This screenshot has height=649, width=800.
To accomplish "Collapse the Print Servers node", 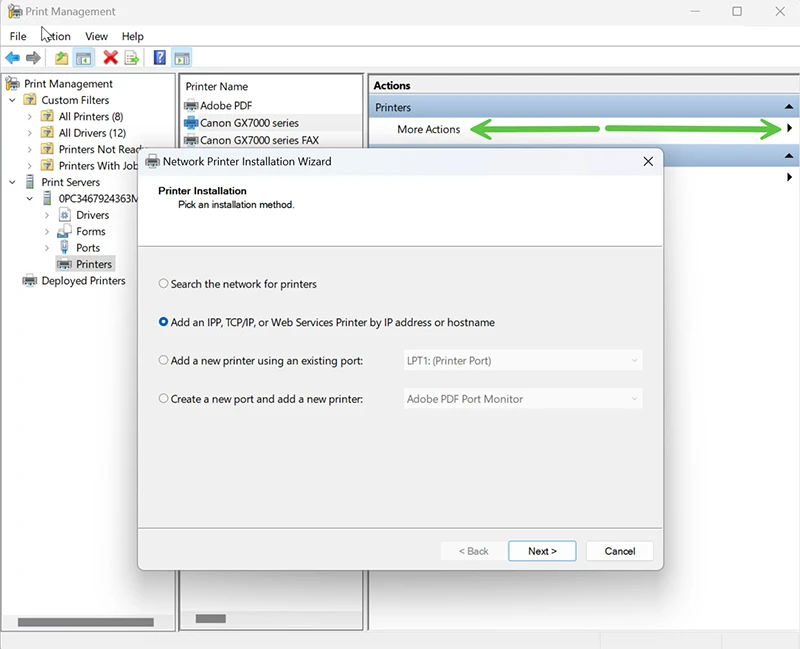I will (12, 182).
